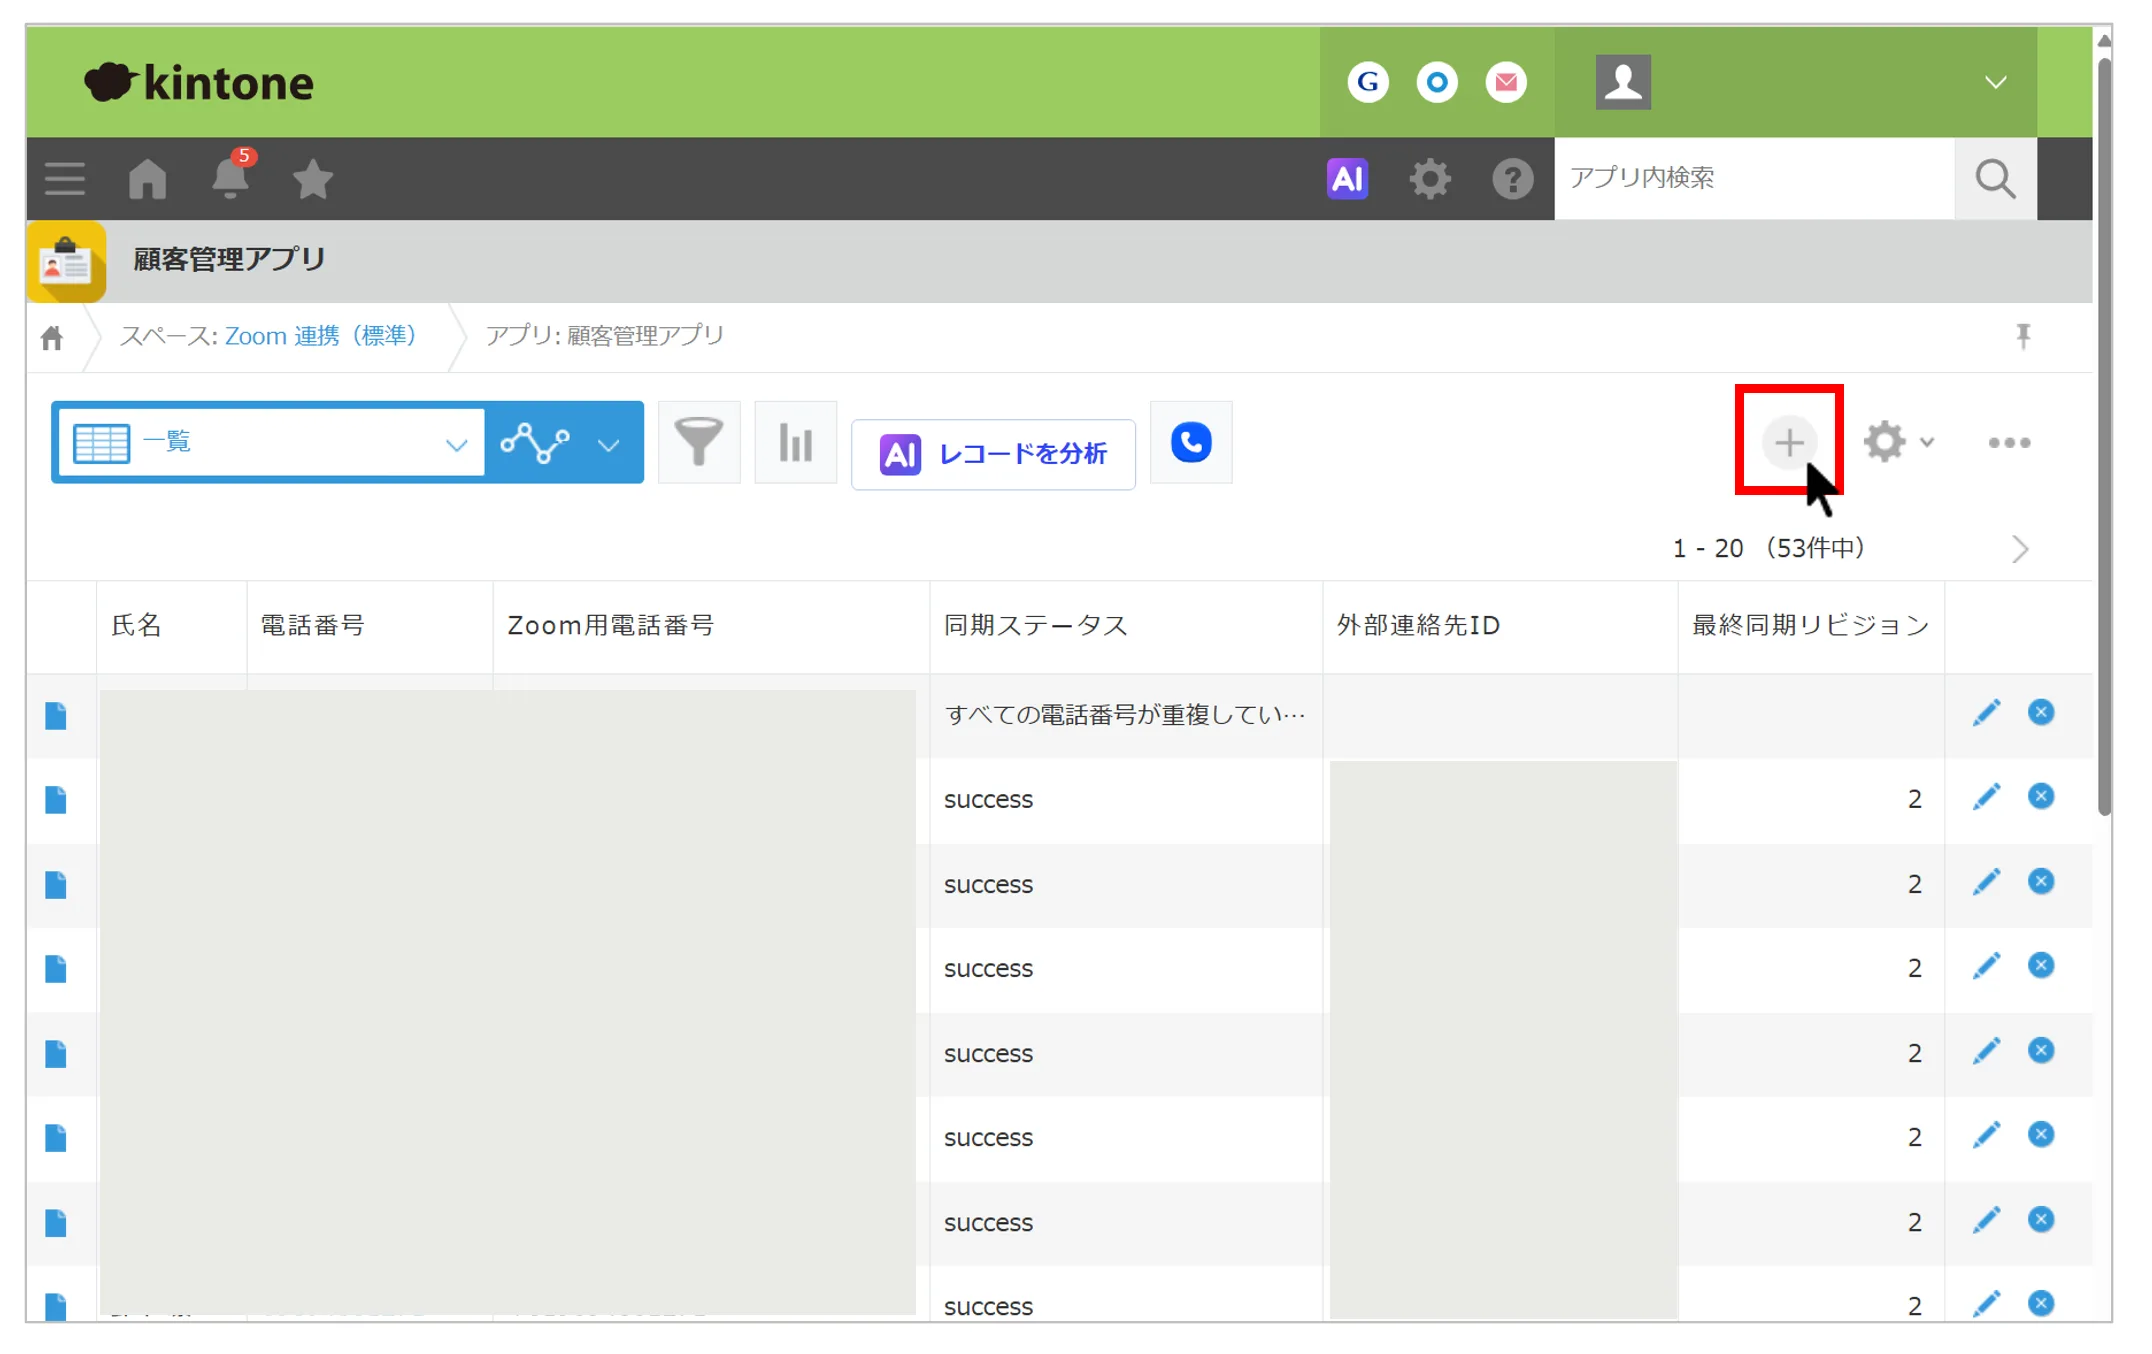Open the app settings gear dropdown

pyautogui.click(x=1899, y=442)
